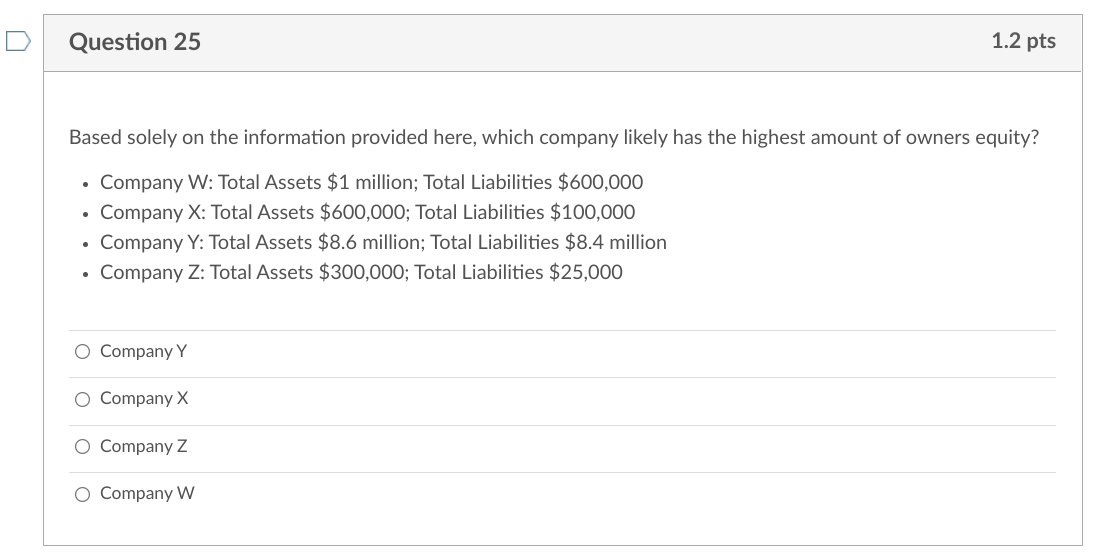The width and height of the screenshot is (1107, 560).
Task: Click the "$25,000" liabilities figure
Action: click(x=586, y=272)
